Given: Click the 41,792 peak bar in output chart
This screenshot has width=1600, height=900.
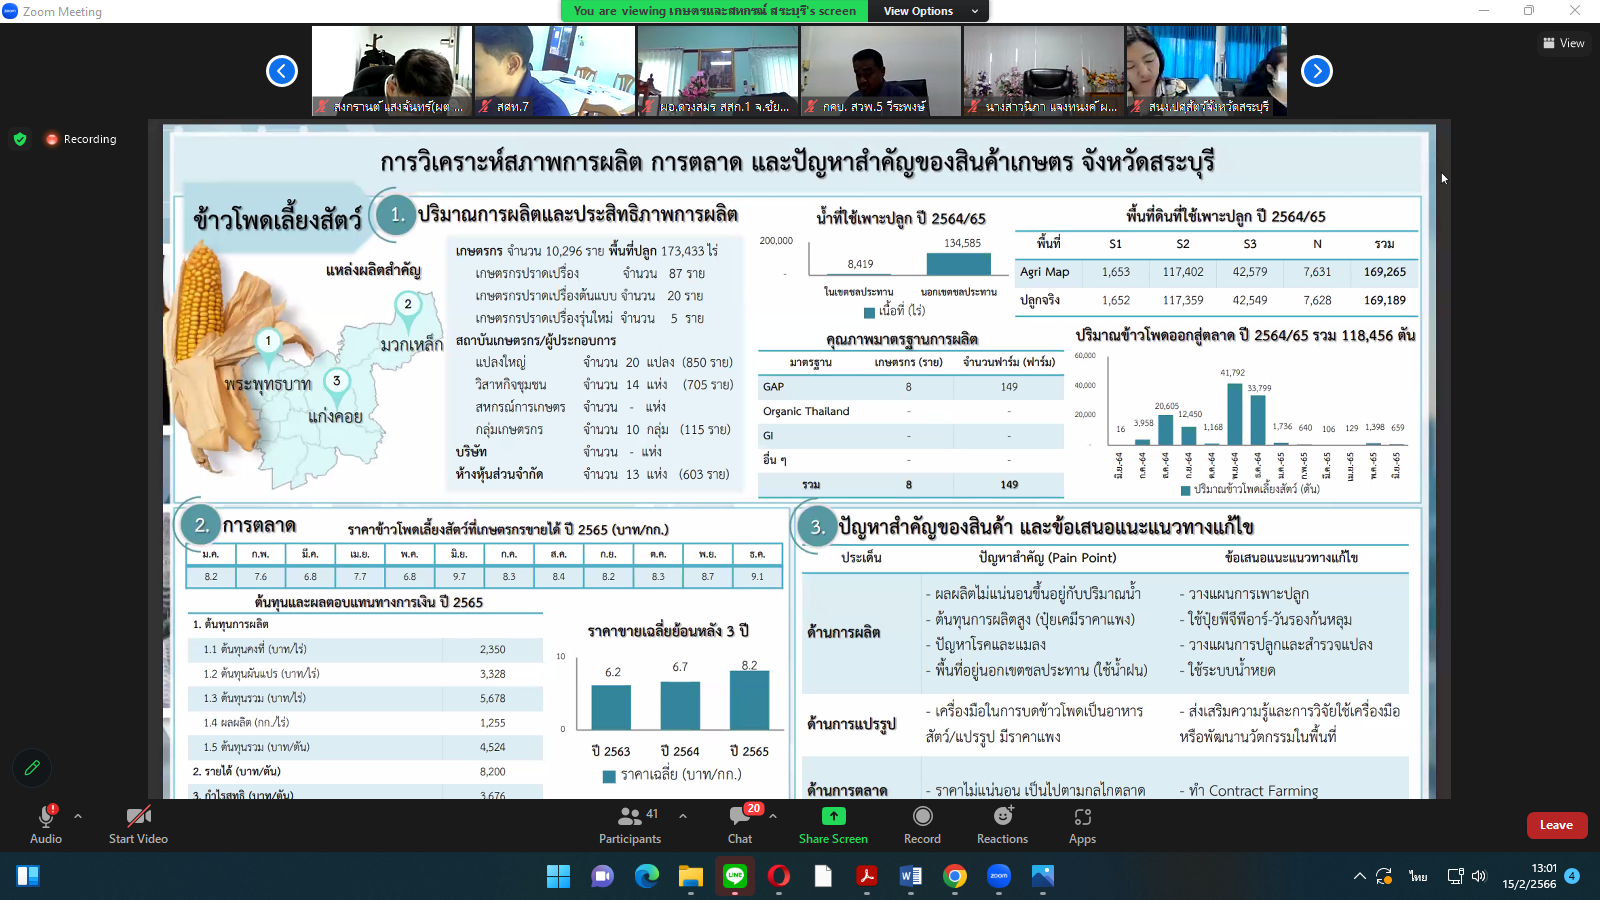Looking at the screenshot, I should pos(1235,413).
